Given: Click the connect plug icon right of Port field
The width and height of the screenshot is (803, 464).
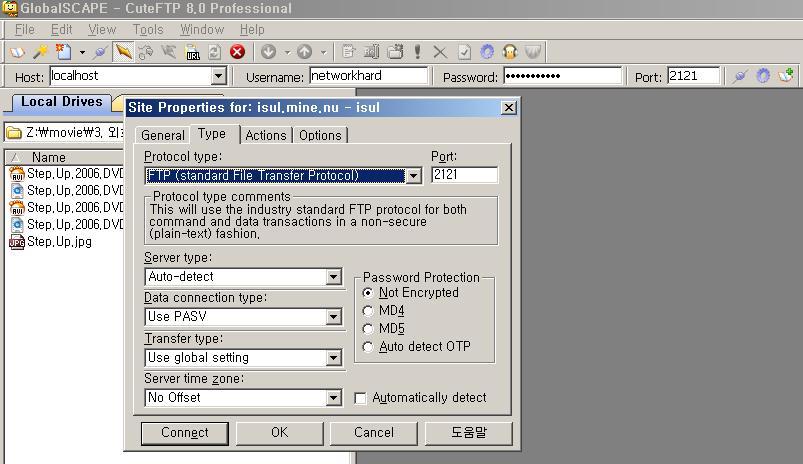Looking at the screenshot, I should click(739, 77).
